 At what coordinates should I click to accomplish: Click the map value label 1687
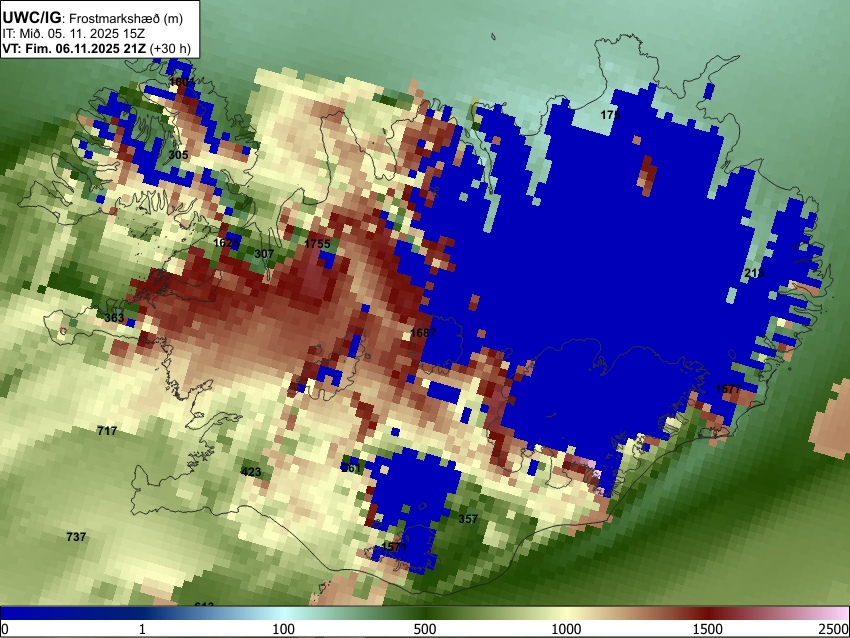pos(423,333)
